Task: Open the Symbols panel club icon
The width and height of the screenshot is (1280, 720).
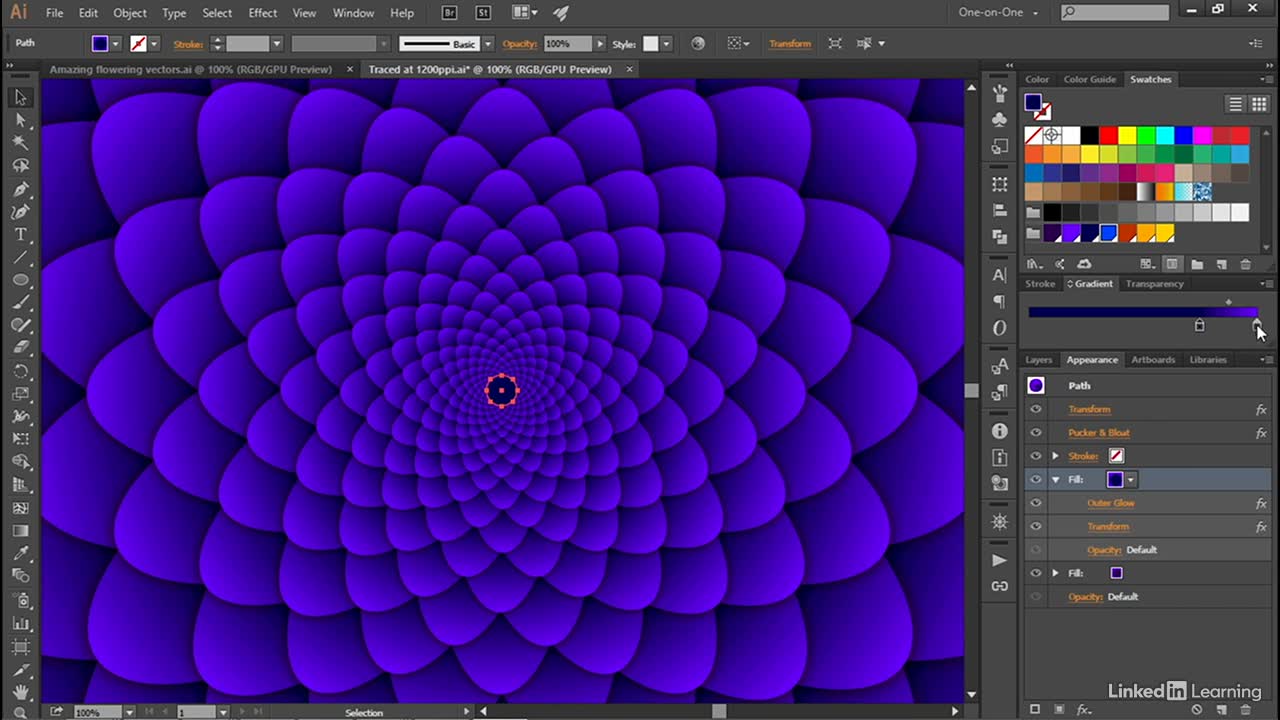Action: tap(1000, 120)
